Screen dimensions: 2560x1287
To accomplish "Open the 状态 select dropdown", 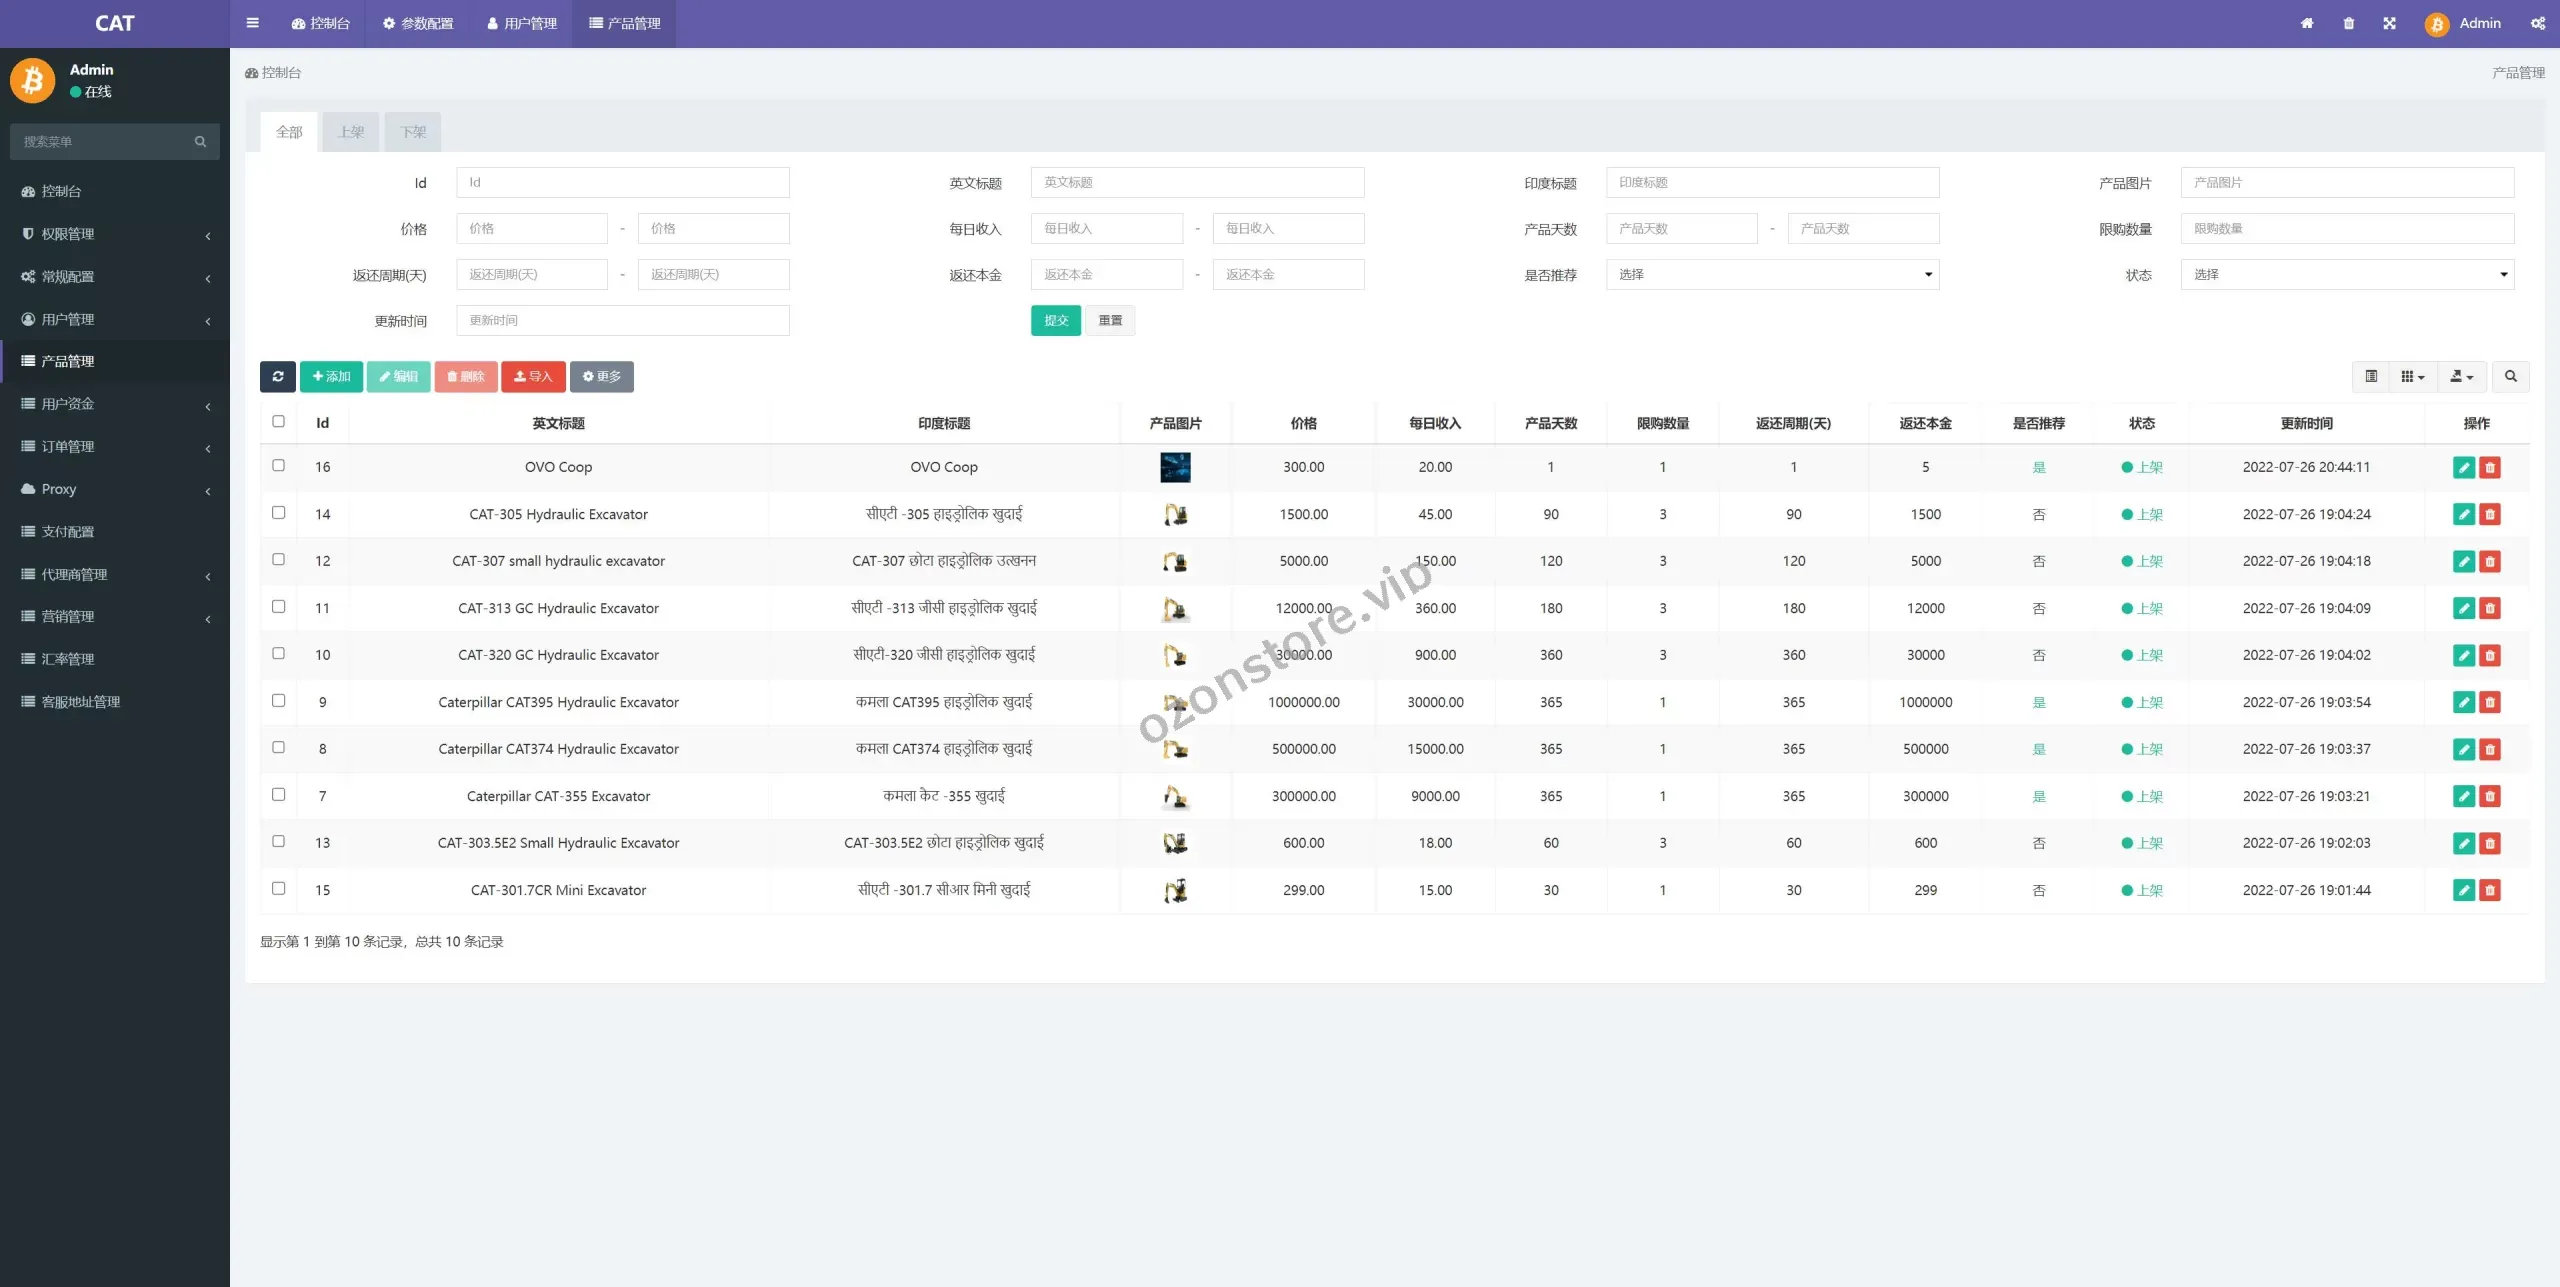I will tap(2346, 275).
